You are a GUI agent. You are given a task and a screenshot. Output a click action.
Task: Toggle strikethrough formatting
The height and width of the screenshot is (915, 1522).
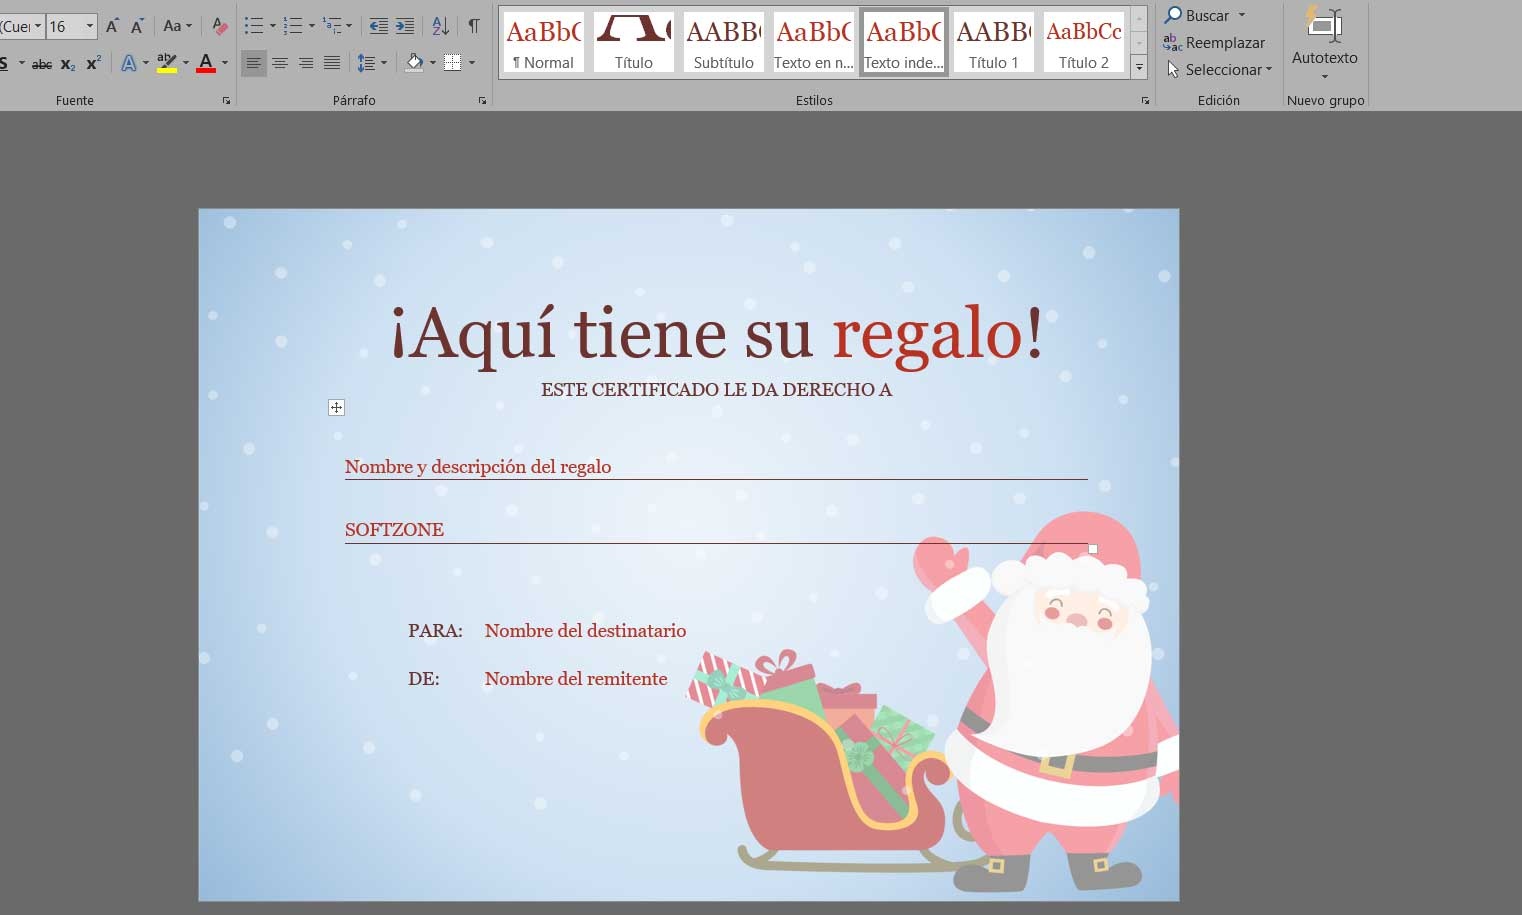click(x=42, y=64)
